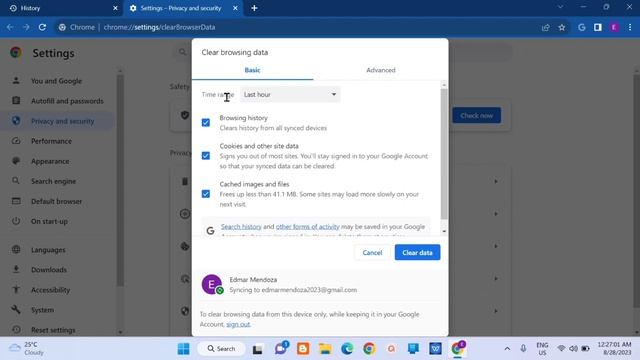Click the settings sidebar scrollbar

click(120, 180)
